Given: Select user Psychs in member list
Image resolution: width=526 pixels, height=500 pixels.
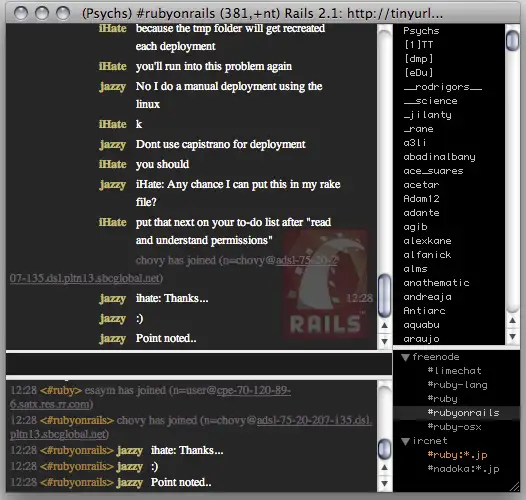Looking at the screenshot, I should point(421,31).
